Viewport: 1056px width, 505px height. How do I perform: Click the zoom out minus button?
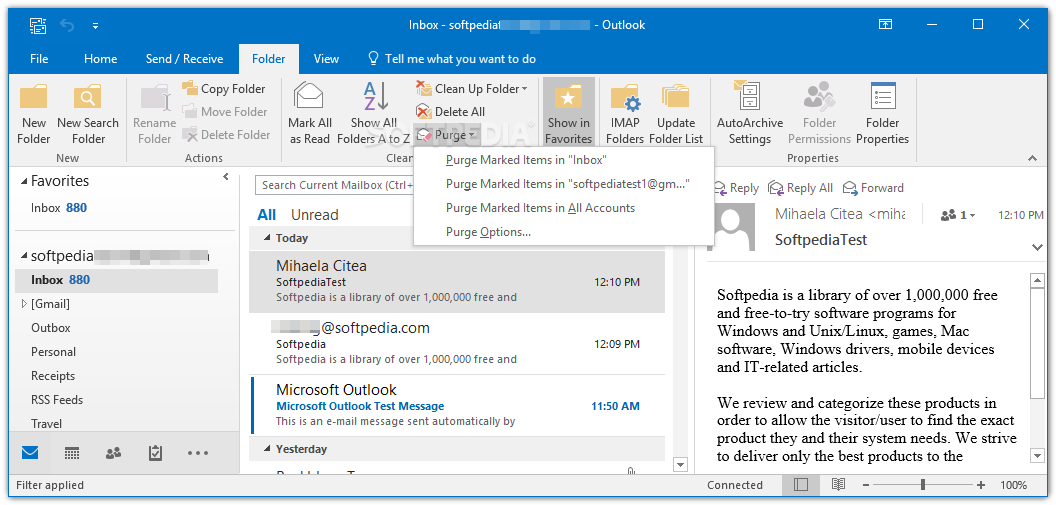tap(865, 485)
